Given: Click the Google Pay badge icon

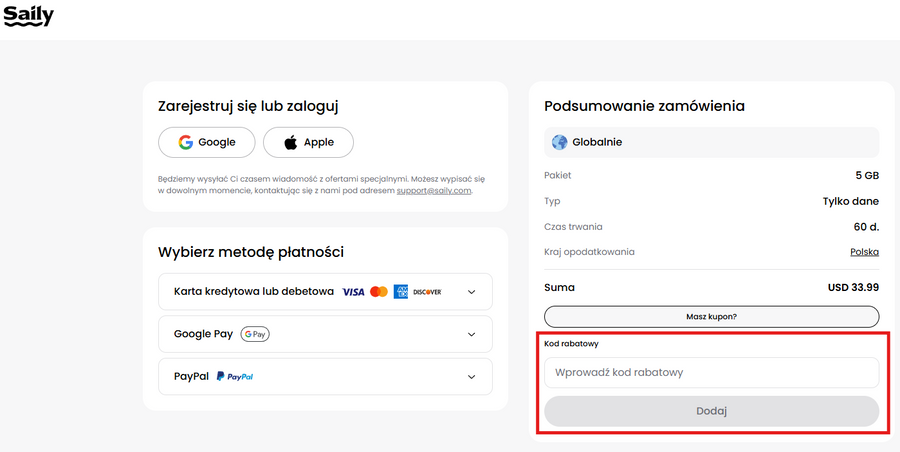Looking at the screenshot, I should pos(255,334).
